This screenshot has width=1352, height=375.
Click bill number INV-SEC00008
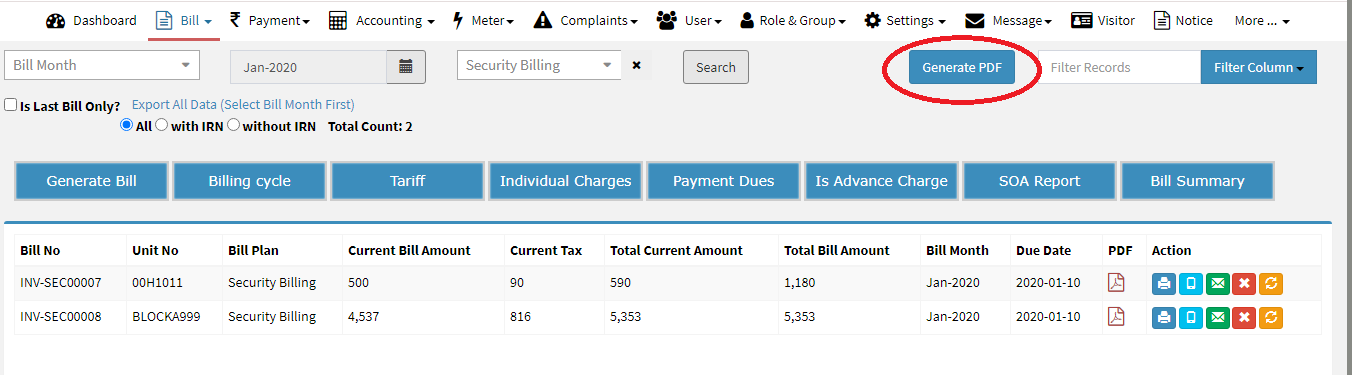[61, 316]
